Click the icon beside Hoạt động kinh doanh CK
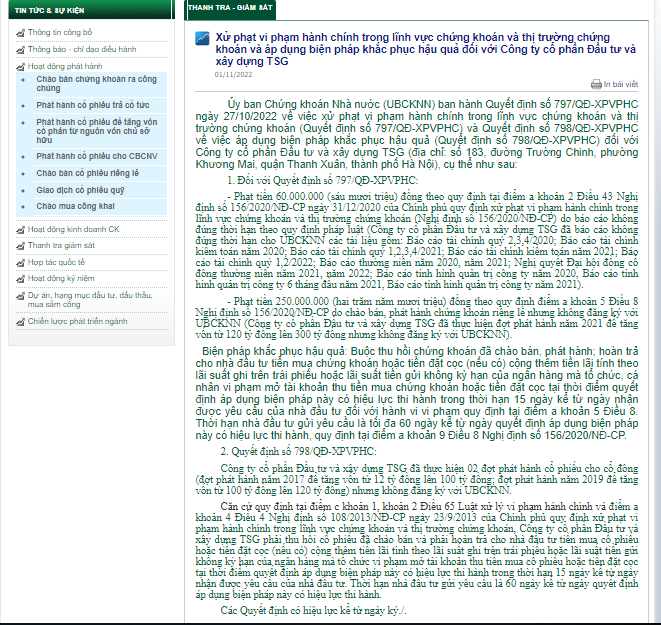 point(20,229)
